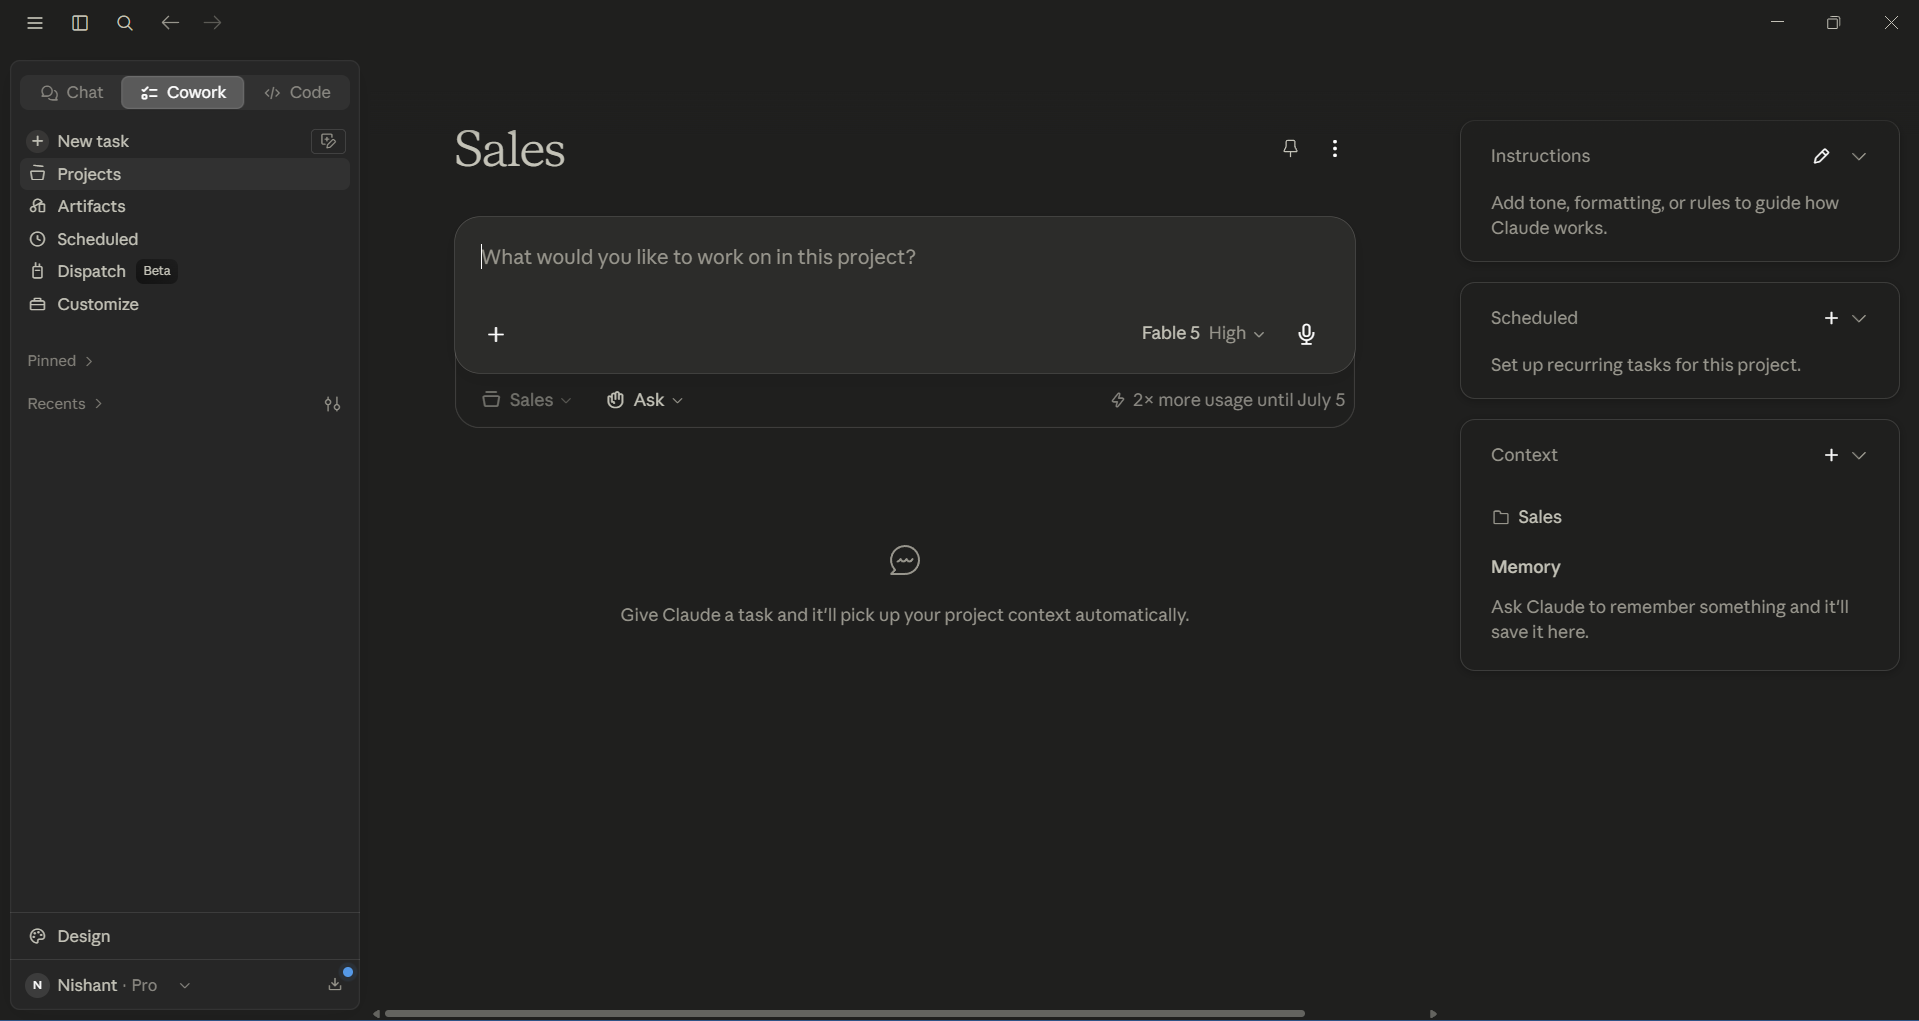The image size is (1919, 1021).
Task: Click the horizontal scrollbar at the bottom
Action: coord(845,1013)
